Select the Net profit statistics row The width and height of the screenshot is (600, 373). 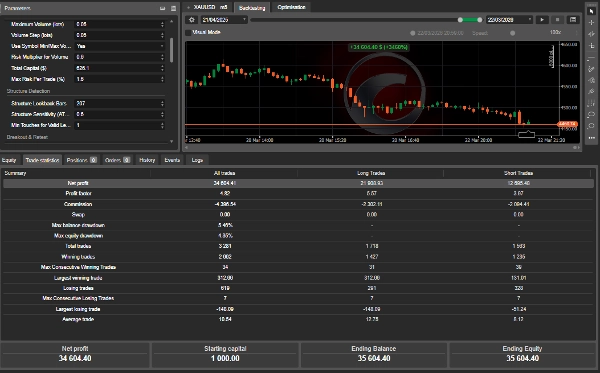(x=298, y=183)
